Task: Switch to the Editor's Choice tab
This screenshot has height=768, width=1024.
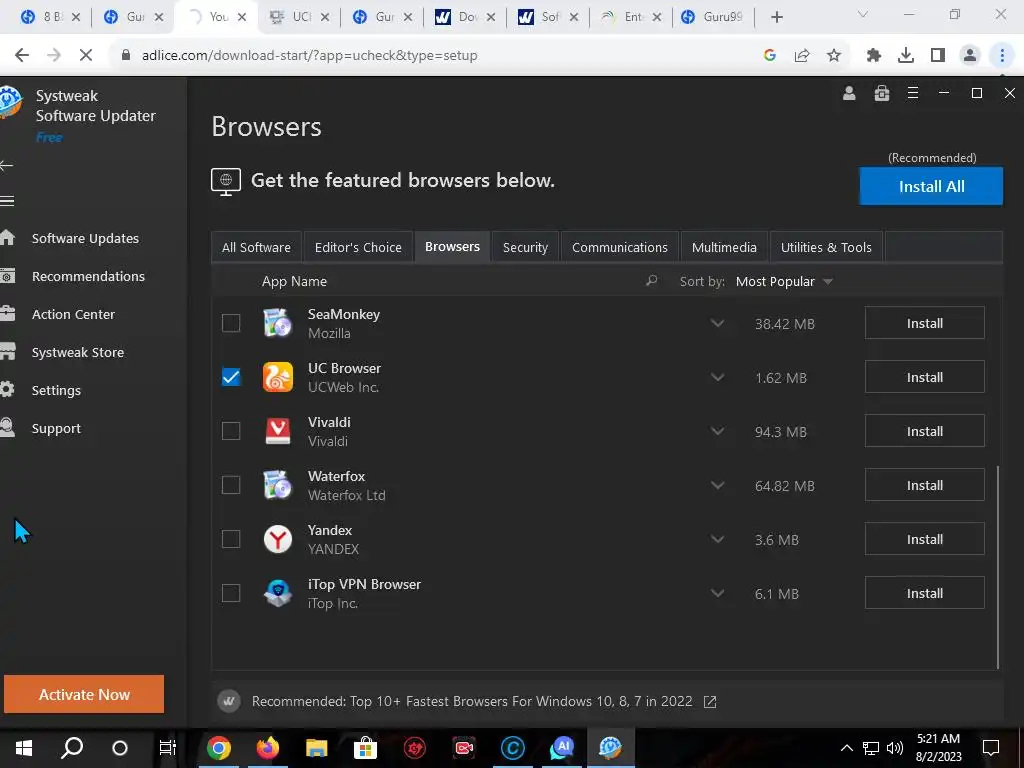Action: [358, 248]
